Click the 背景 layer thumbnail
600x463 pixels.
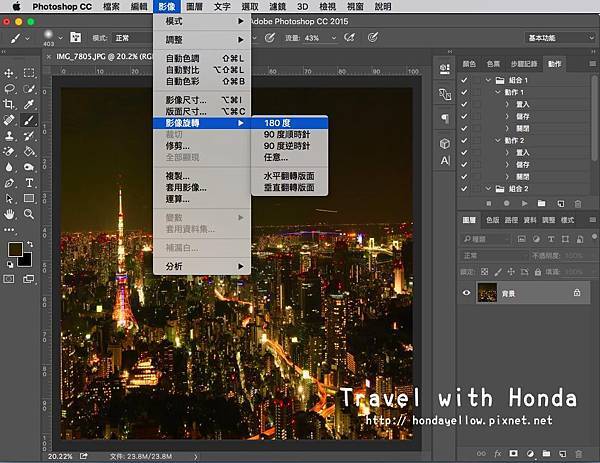(x=487, y=293)
